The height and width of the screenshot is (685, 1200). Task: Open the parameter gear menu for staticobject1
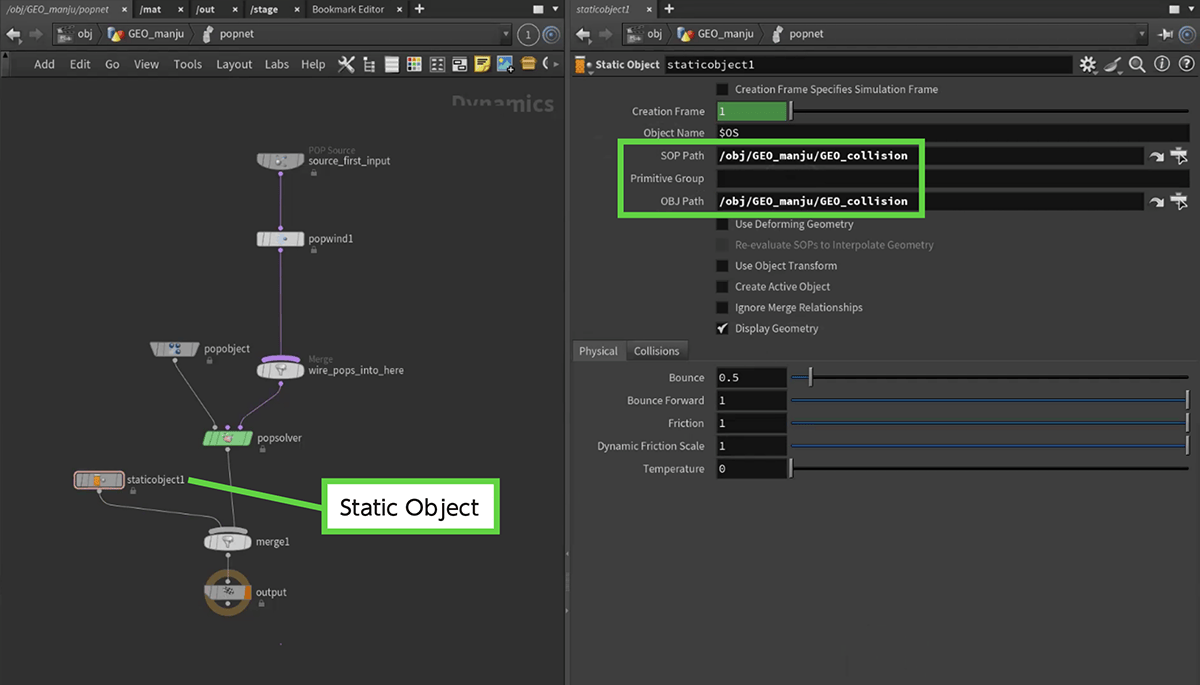coord(1088,64)
